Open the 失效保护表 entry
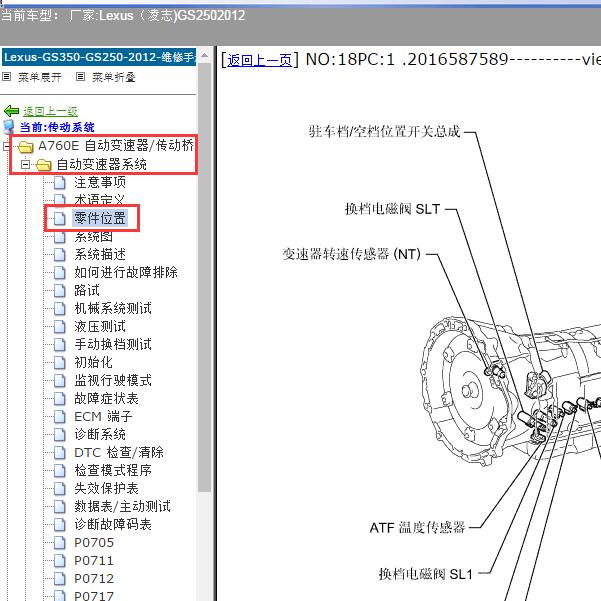Screen dimensions: 601x601 pyautogui.click(x=107, y=489)
